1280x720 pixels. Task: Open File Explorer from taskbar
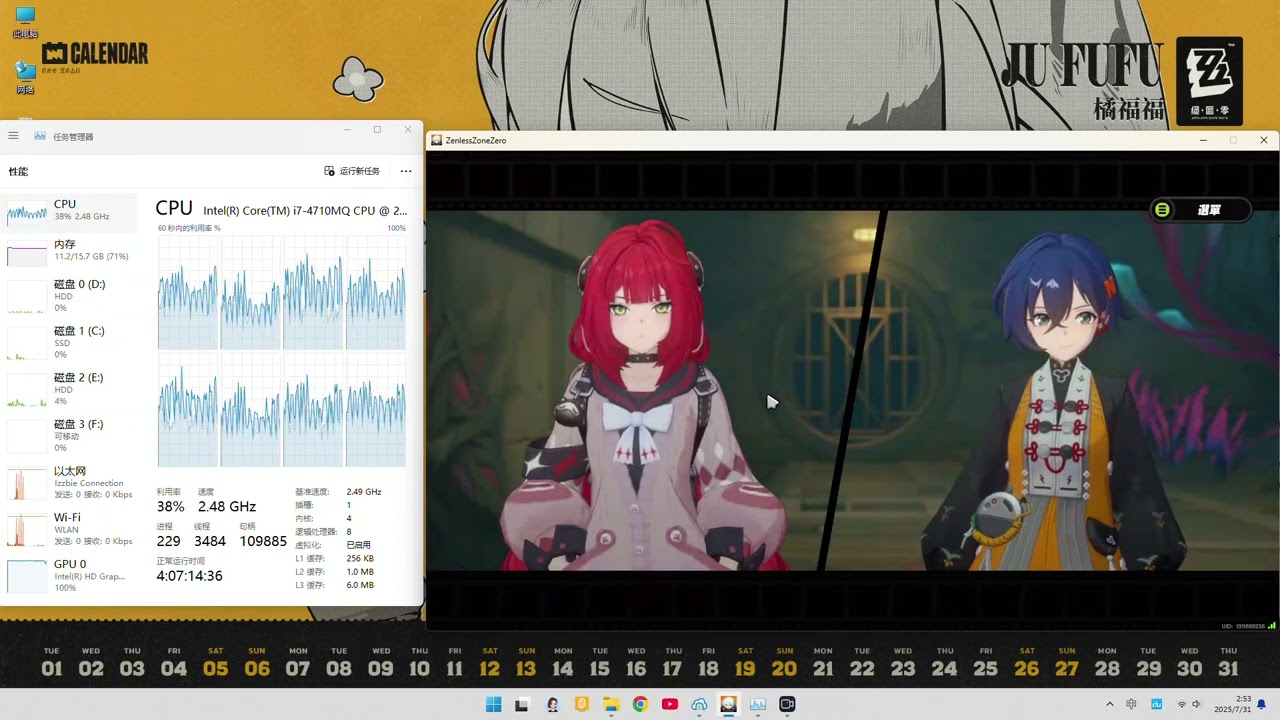click(x=611, y=704)
